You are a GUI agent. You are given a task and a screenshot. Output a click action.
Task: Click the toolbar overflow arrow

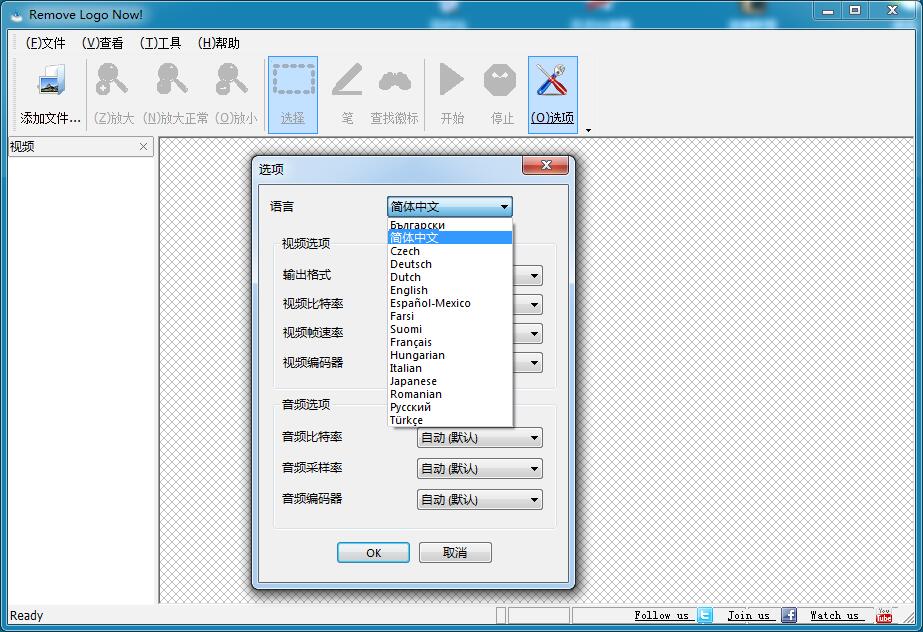click(x=588, y=131)
